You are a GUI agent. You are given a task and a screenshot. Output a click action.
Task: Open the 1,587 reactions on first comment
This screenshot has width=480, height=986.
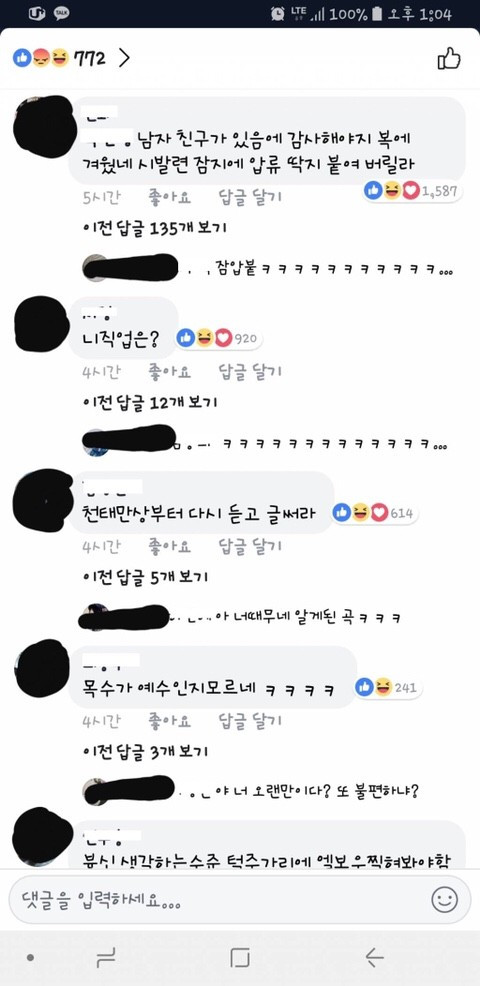[x=413, y=191]
